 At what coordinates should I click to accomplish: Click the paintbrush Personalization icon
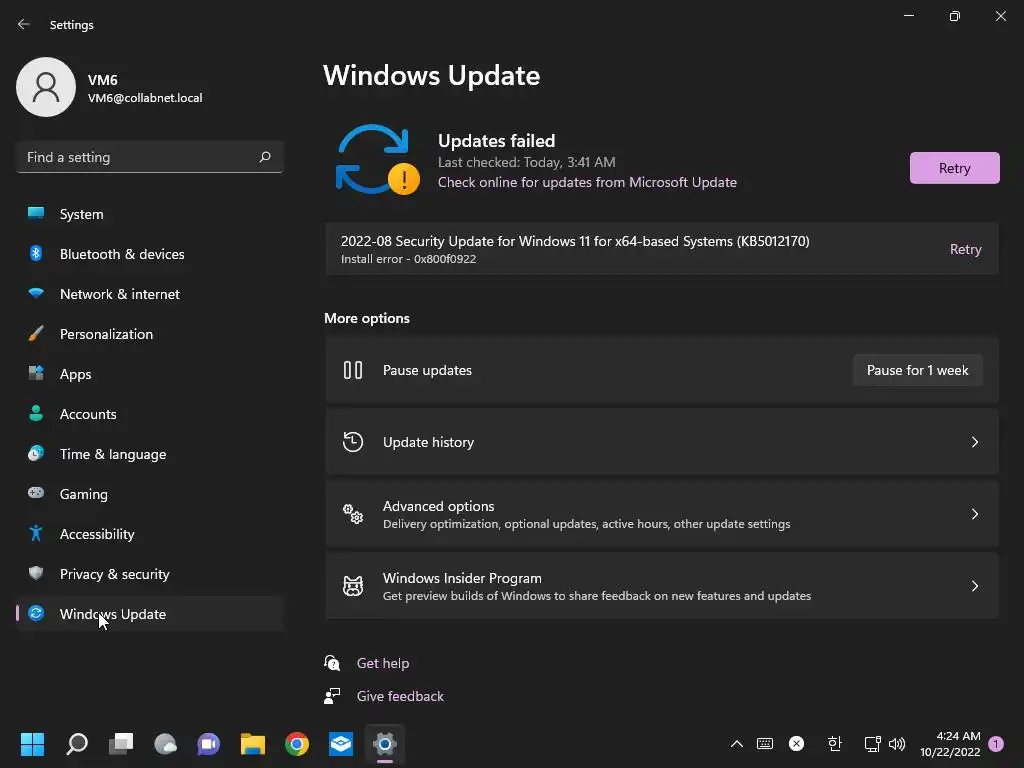(x=36, y=333)
